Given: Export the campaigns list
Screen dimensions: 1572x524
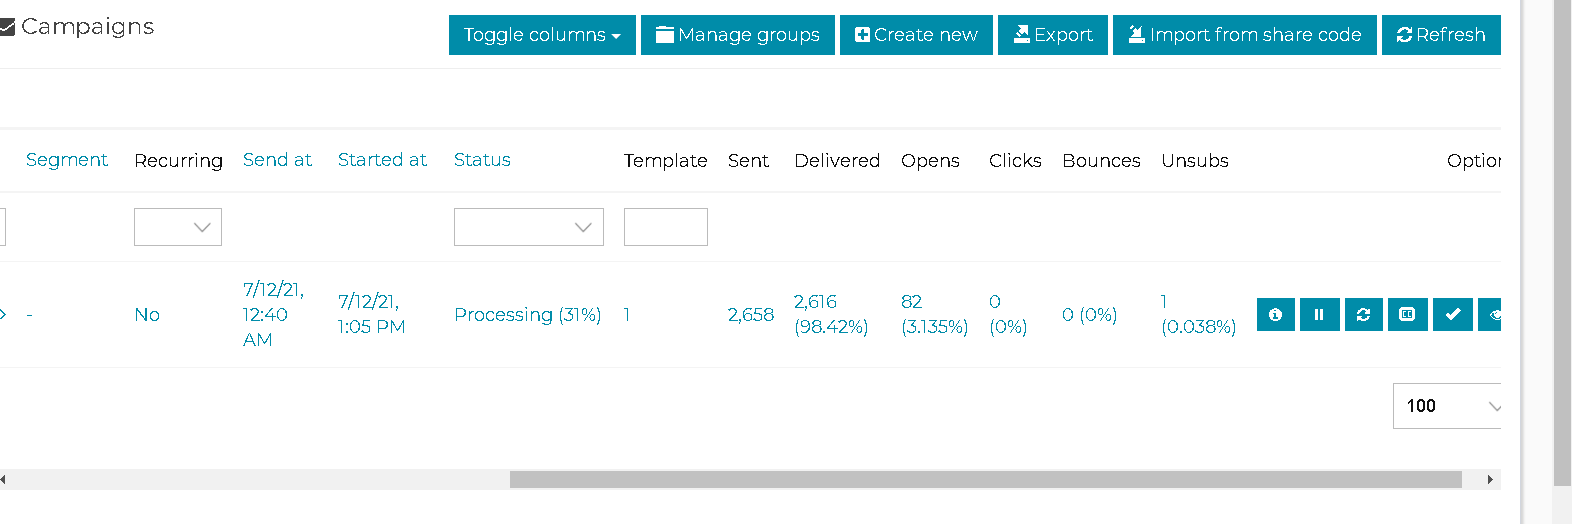Looking at the screenshot, I should point(1052,35).
